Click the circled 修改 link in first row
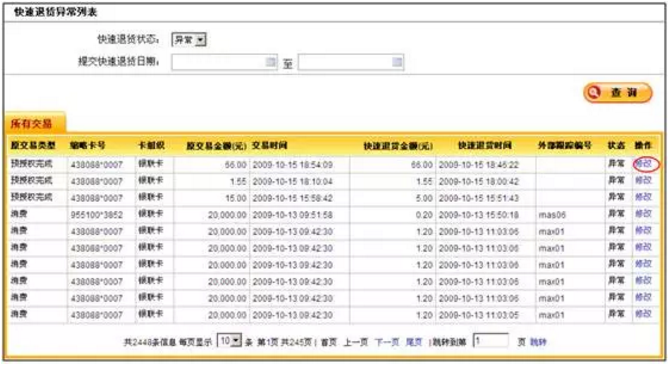This screenshot has height=365, width=668. (x=643, y=164)
